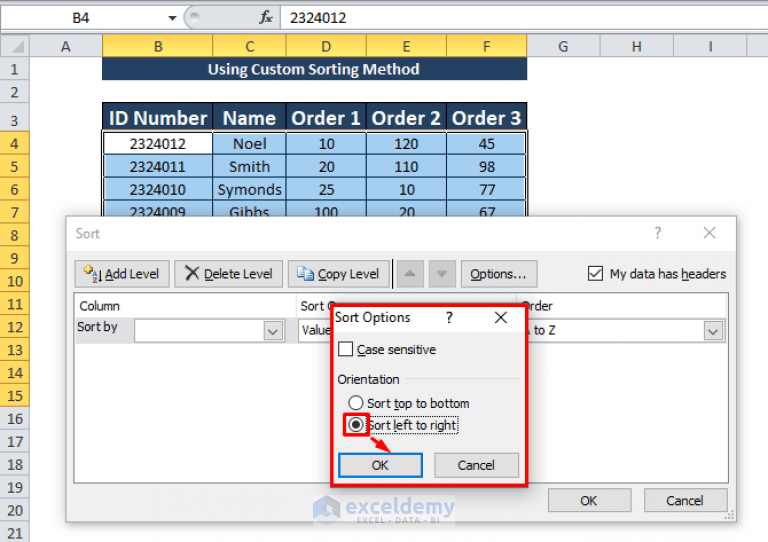
Task: Open the Order A to Z dropdown
Action: (x=713, y=331)
